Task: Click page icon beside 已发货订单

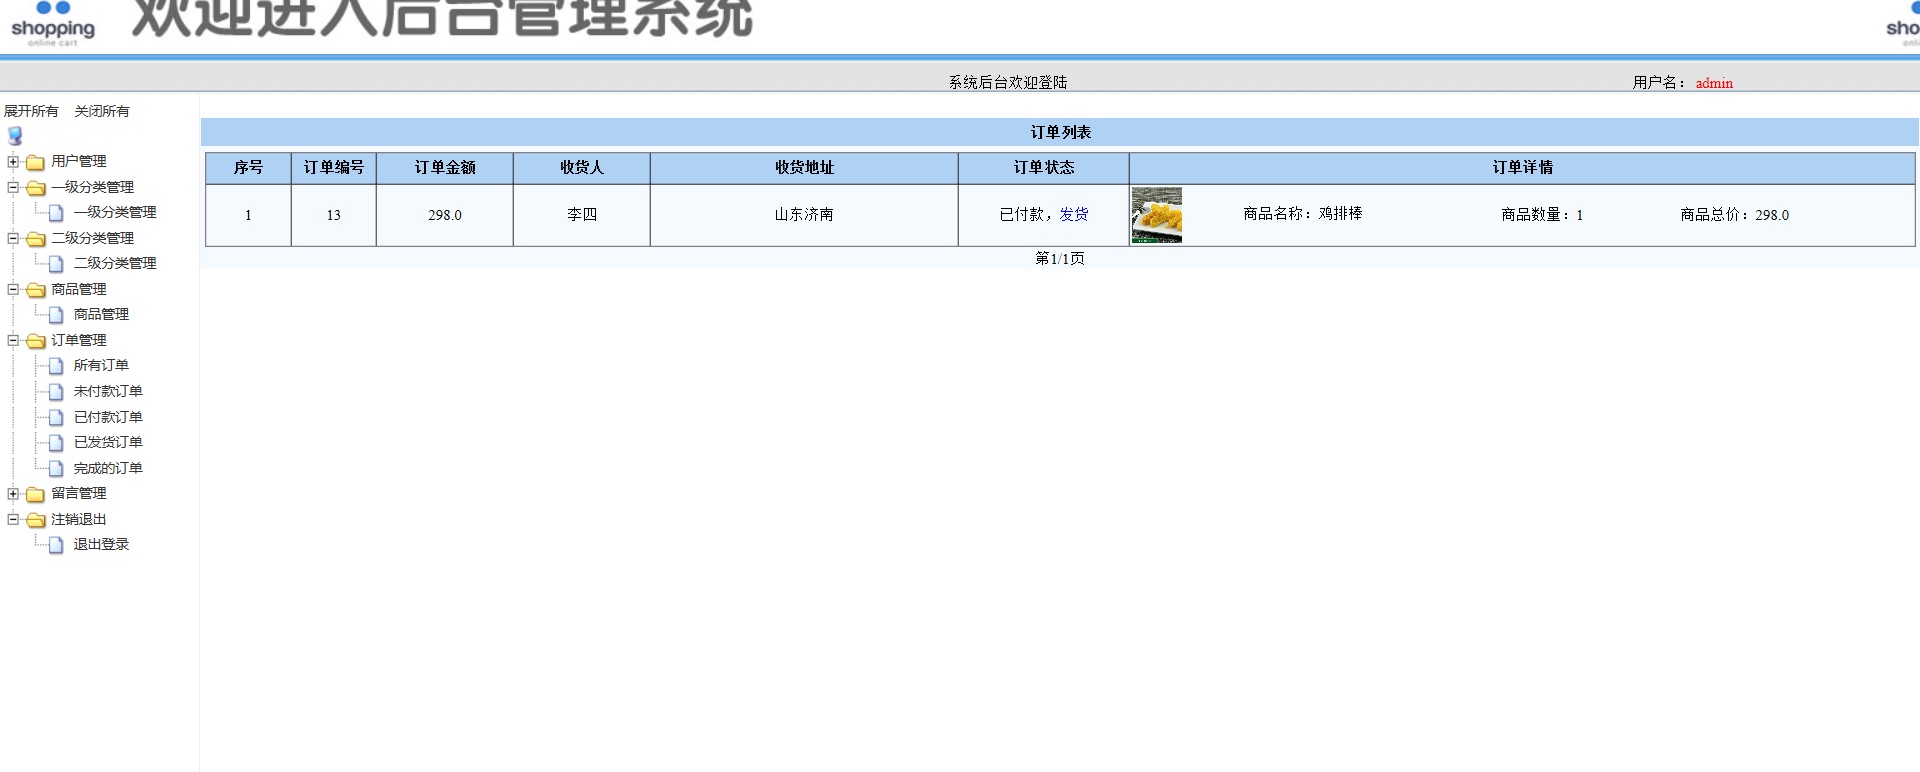Action: (56, 443)
